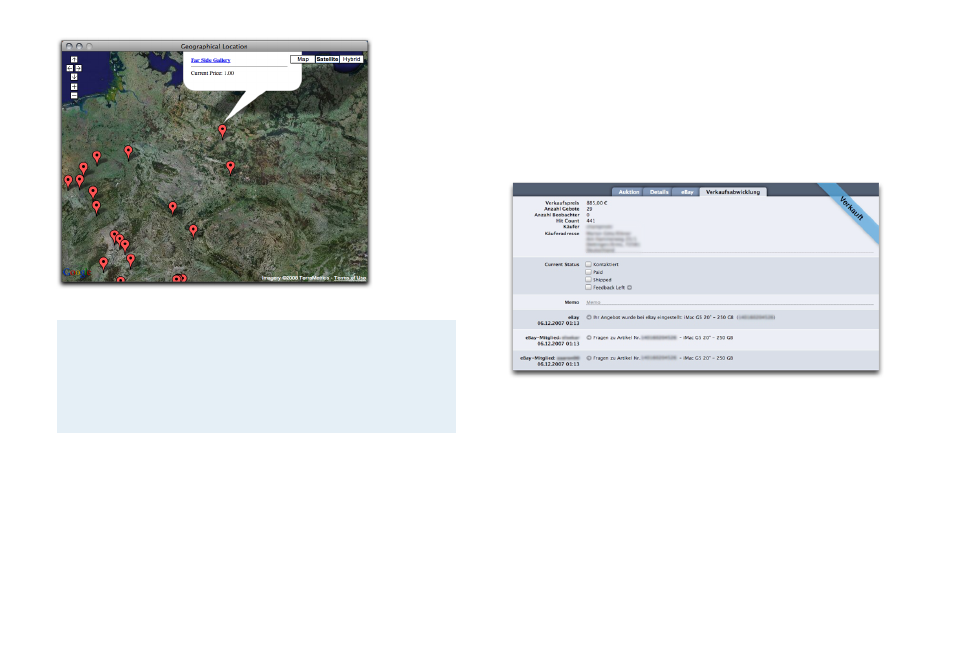The width and height of the screenshot is (954, 668).
Task: Click the Hit Count value '441'
Action: [591, 221]
